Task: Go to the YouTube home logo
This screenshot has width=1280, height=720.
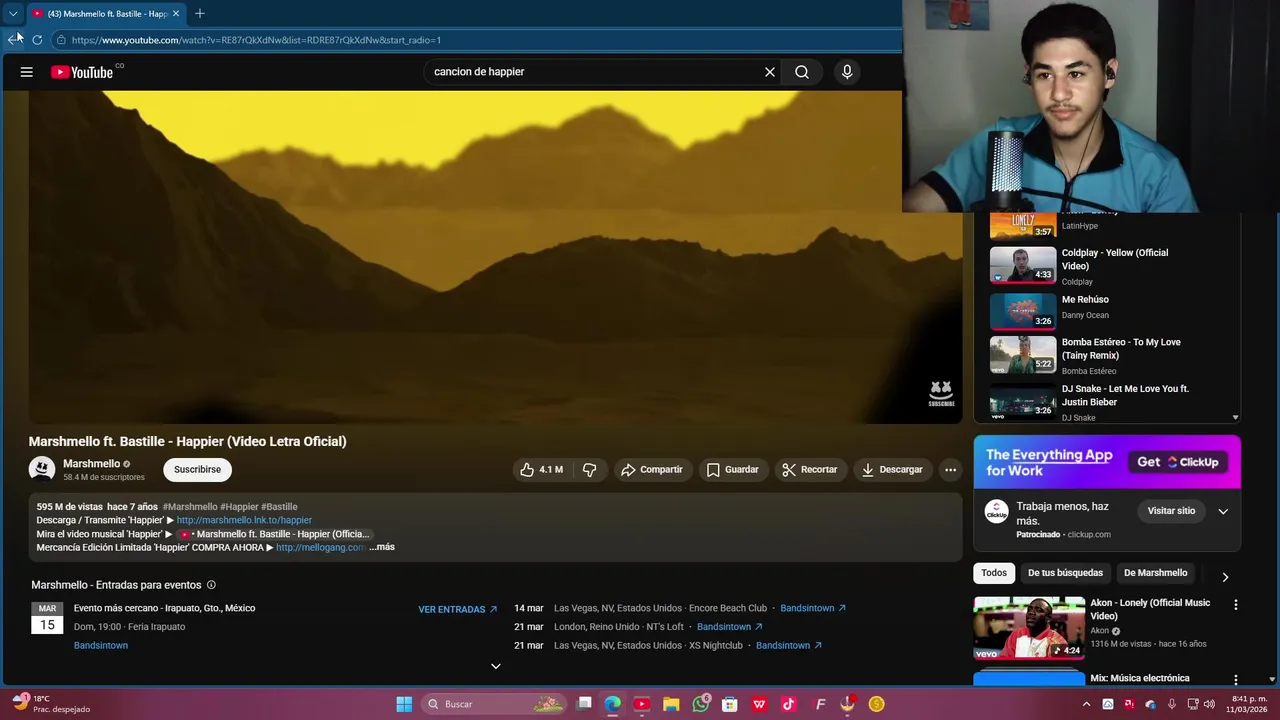Action: (82, 72)
